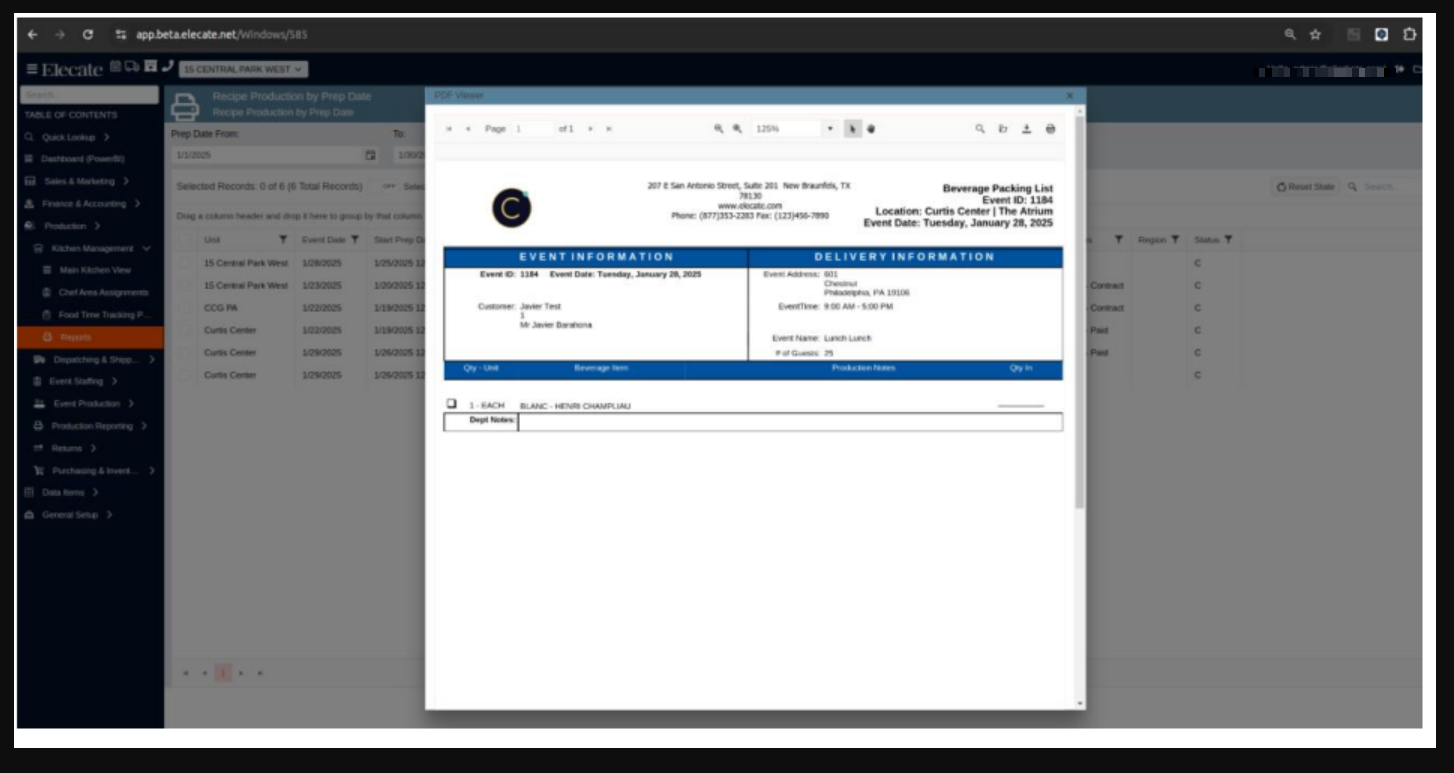This screenshot has width=1454, height=773.
Task: Go to next page in PDF viewer
Action: 590,129
